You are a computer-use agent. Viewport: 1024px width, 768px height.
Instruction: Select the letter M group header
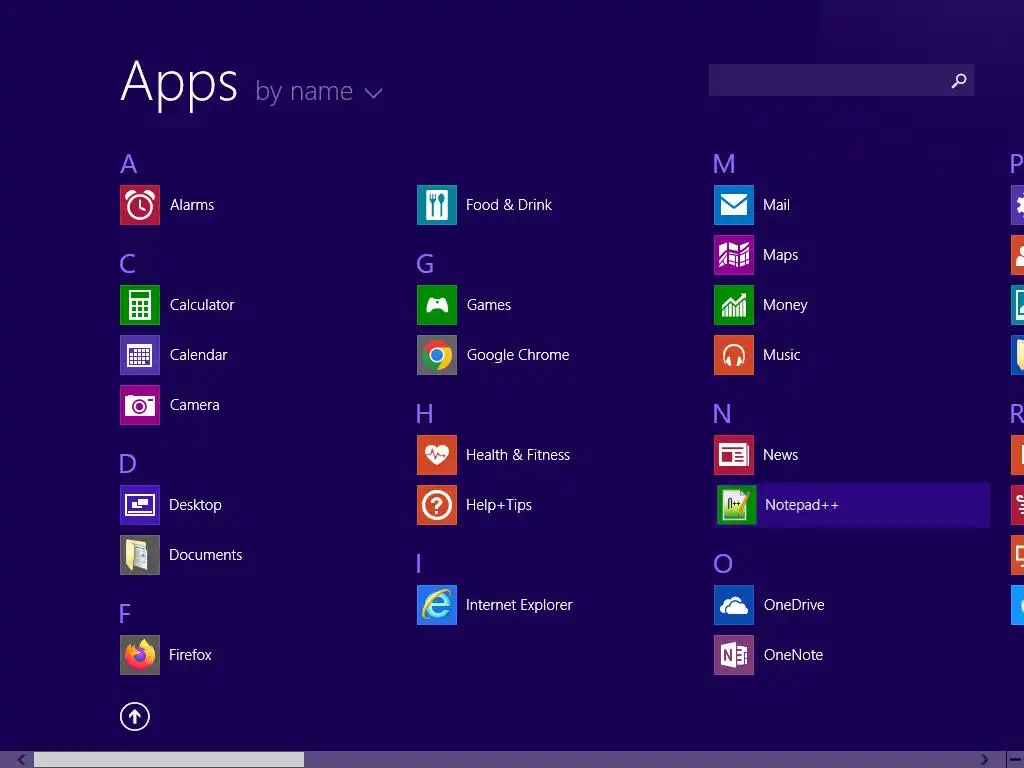pos(724,164)
